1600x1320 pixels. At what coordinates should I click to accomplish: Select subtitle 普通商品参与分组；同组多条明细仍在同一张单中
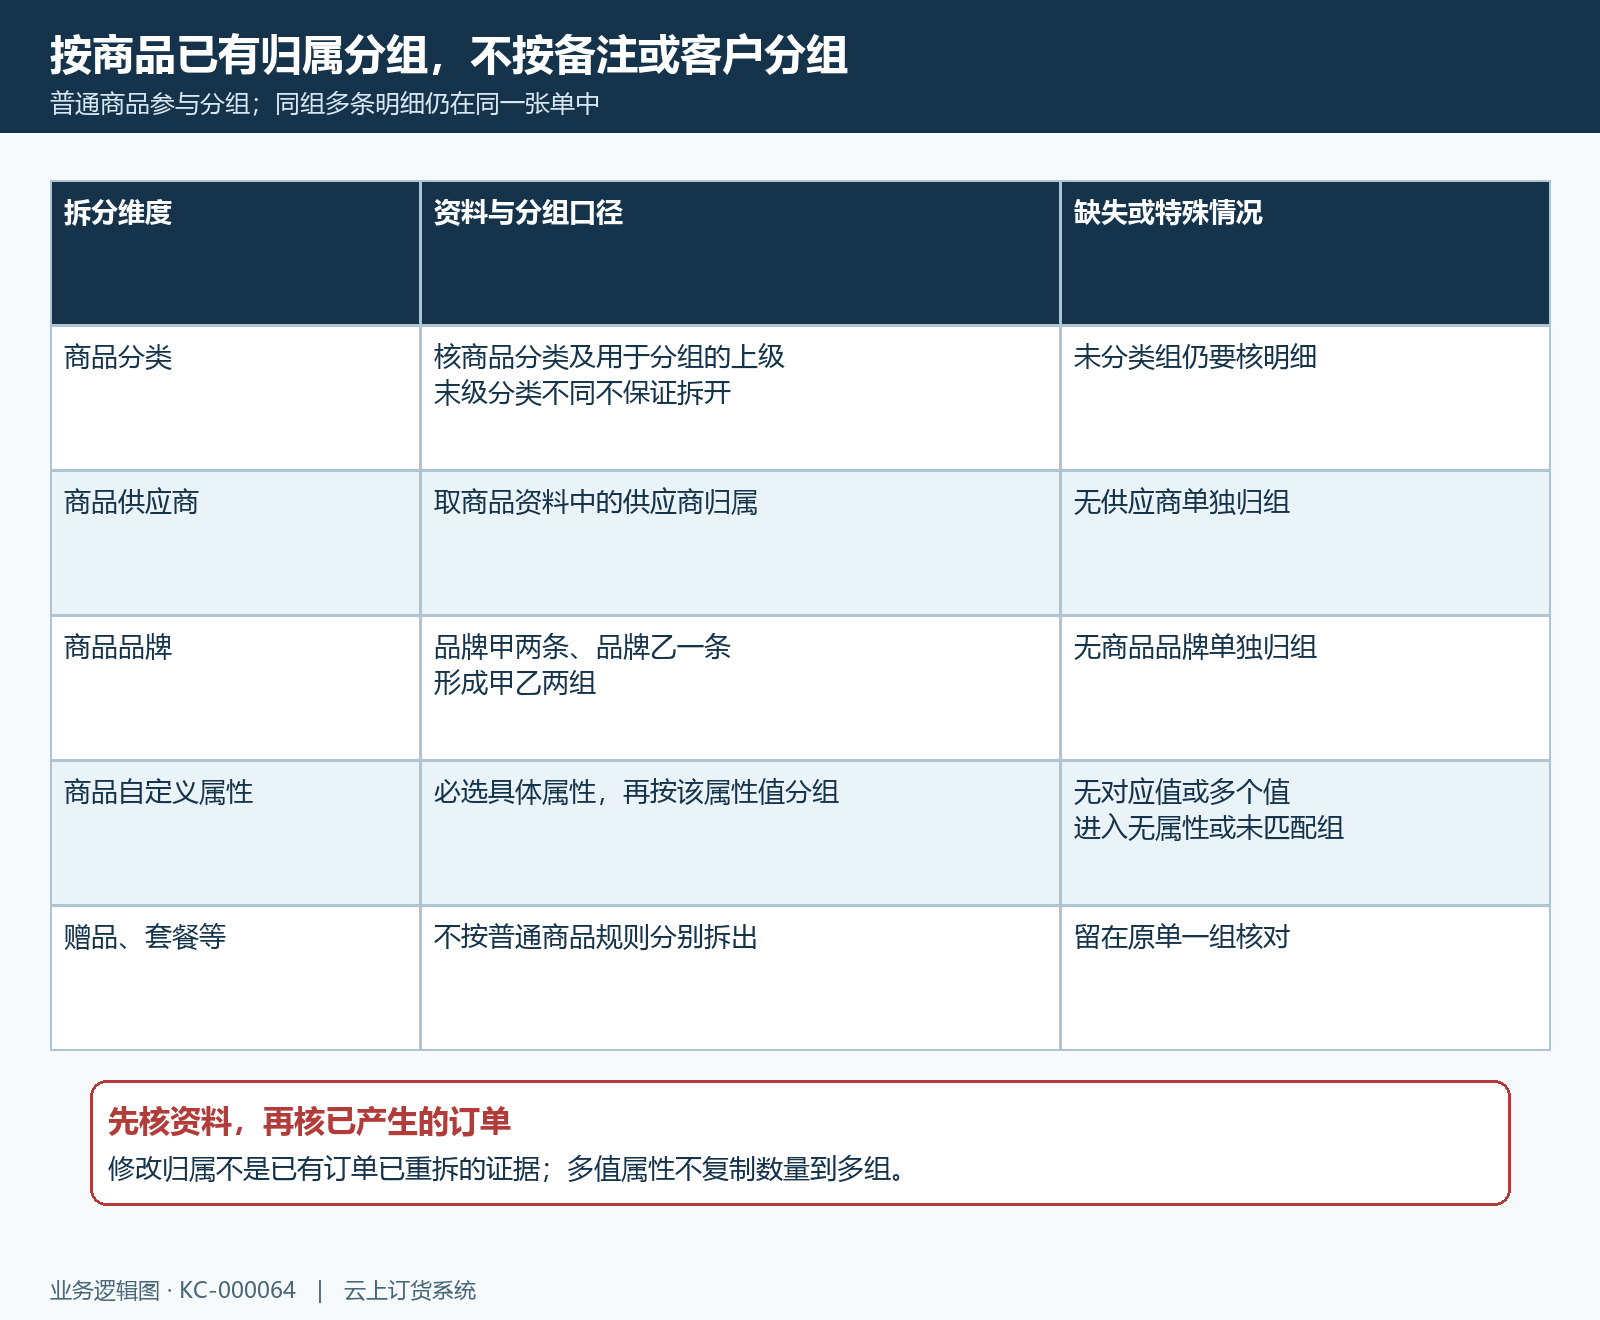pos(325,104)
